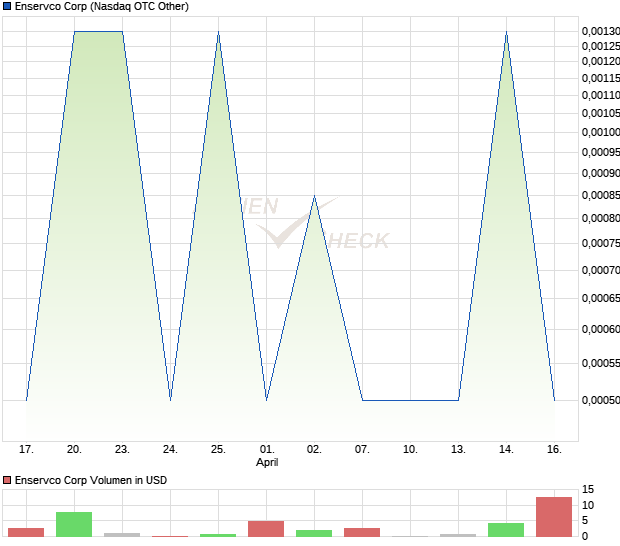Click the gray volume bar for the 23rd
Viewport: 620px width, 546px height.
[122, 535]
